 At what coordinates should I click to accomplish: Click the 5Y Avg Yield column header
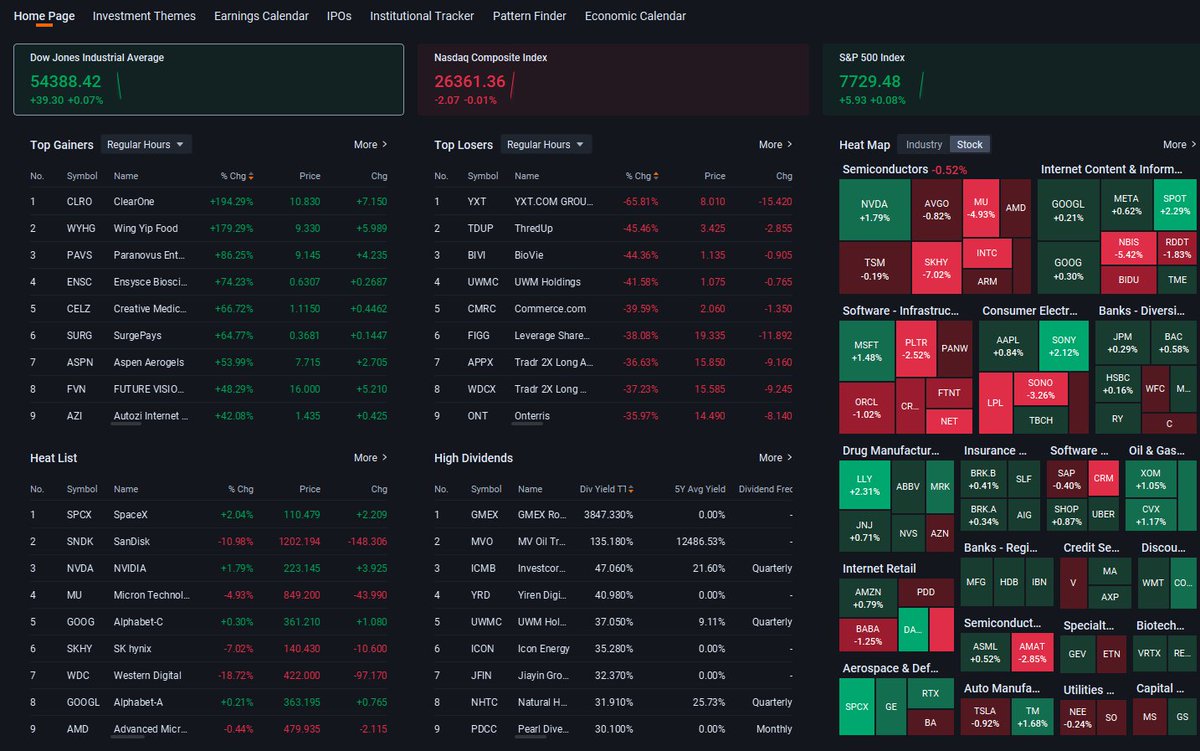701,489
